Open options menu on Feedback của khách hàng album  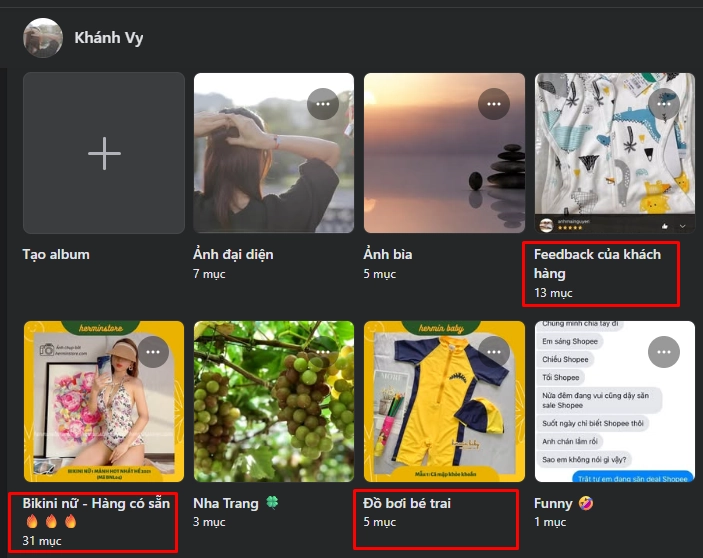664,104
